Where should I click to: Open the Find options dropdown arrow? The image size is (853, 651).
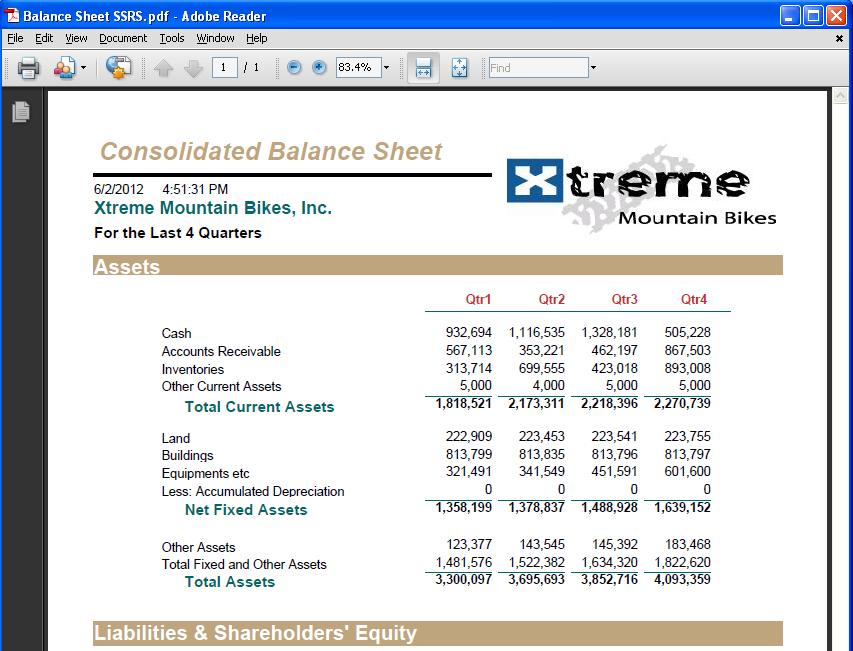[593, 67]
